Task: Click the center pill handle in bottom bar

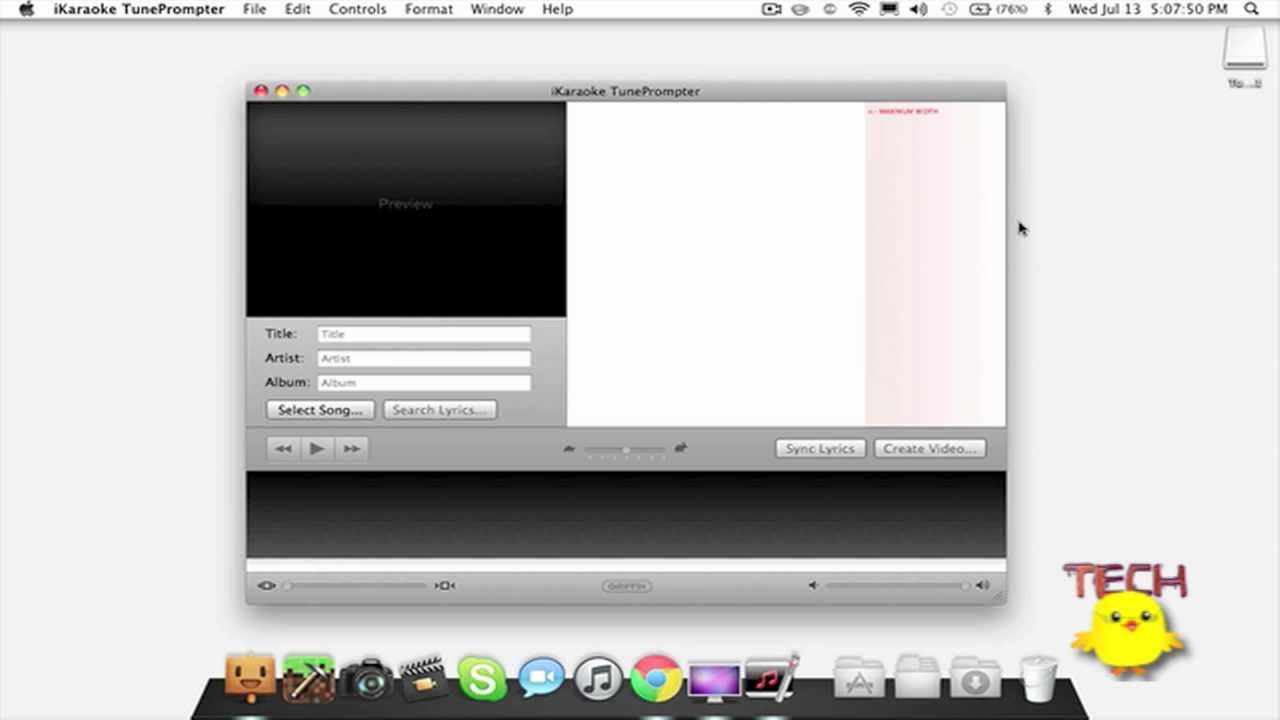Action: (627, 586)
